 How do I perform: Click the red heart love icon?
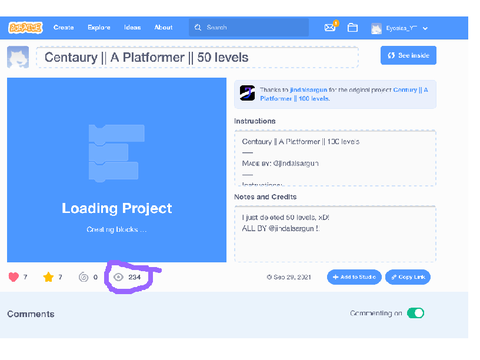pos(14,277)
